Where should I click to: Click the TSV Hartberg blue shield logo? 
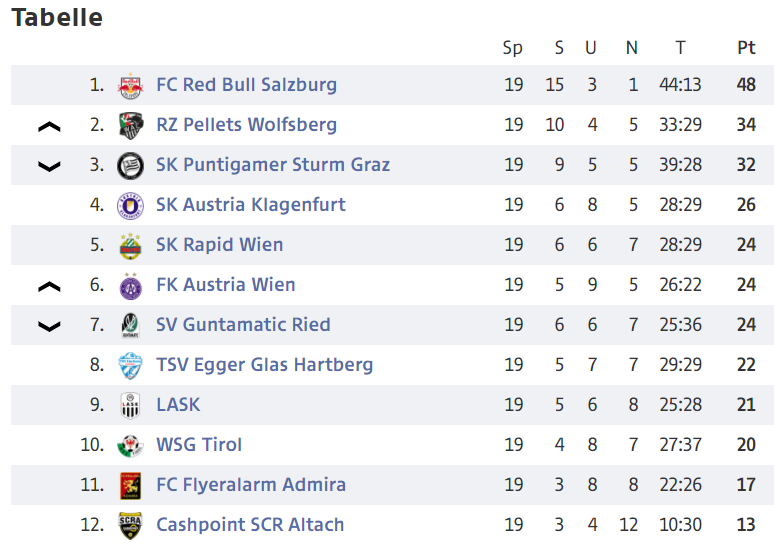(130, 365)
